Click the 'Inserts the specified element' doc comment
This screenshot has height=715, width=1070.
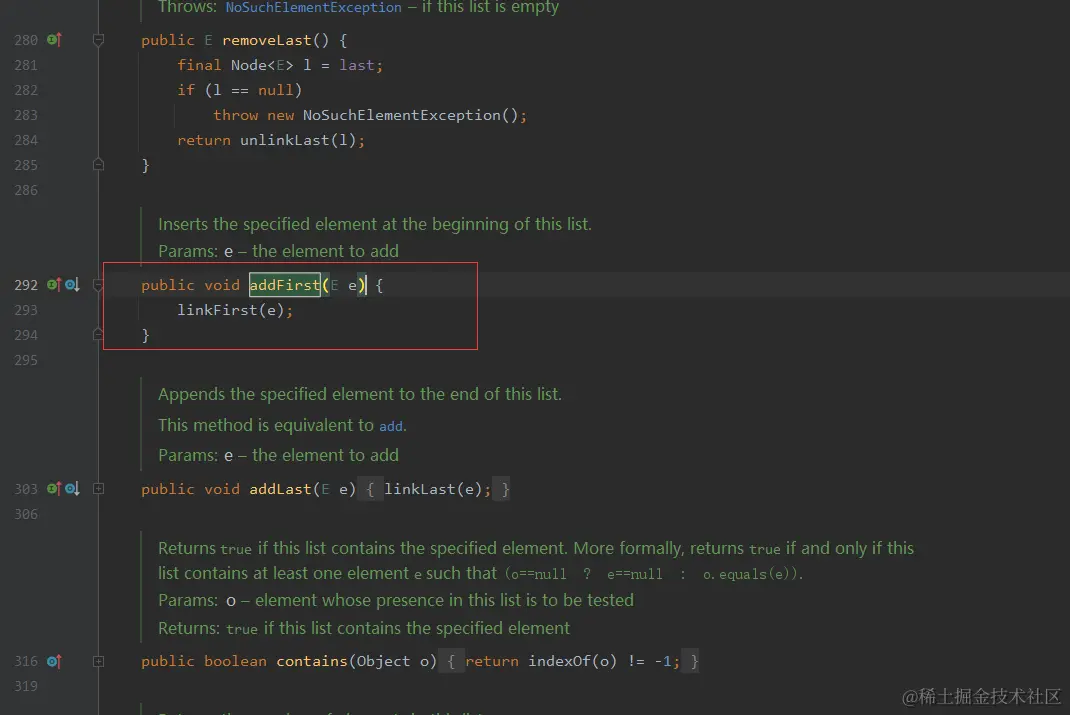(375, 224)
